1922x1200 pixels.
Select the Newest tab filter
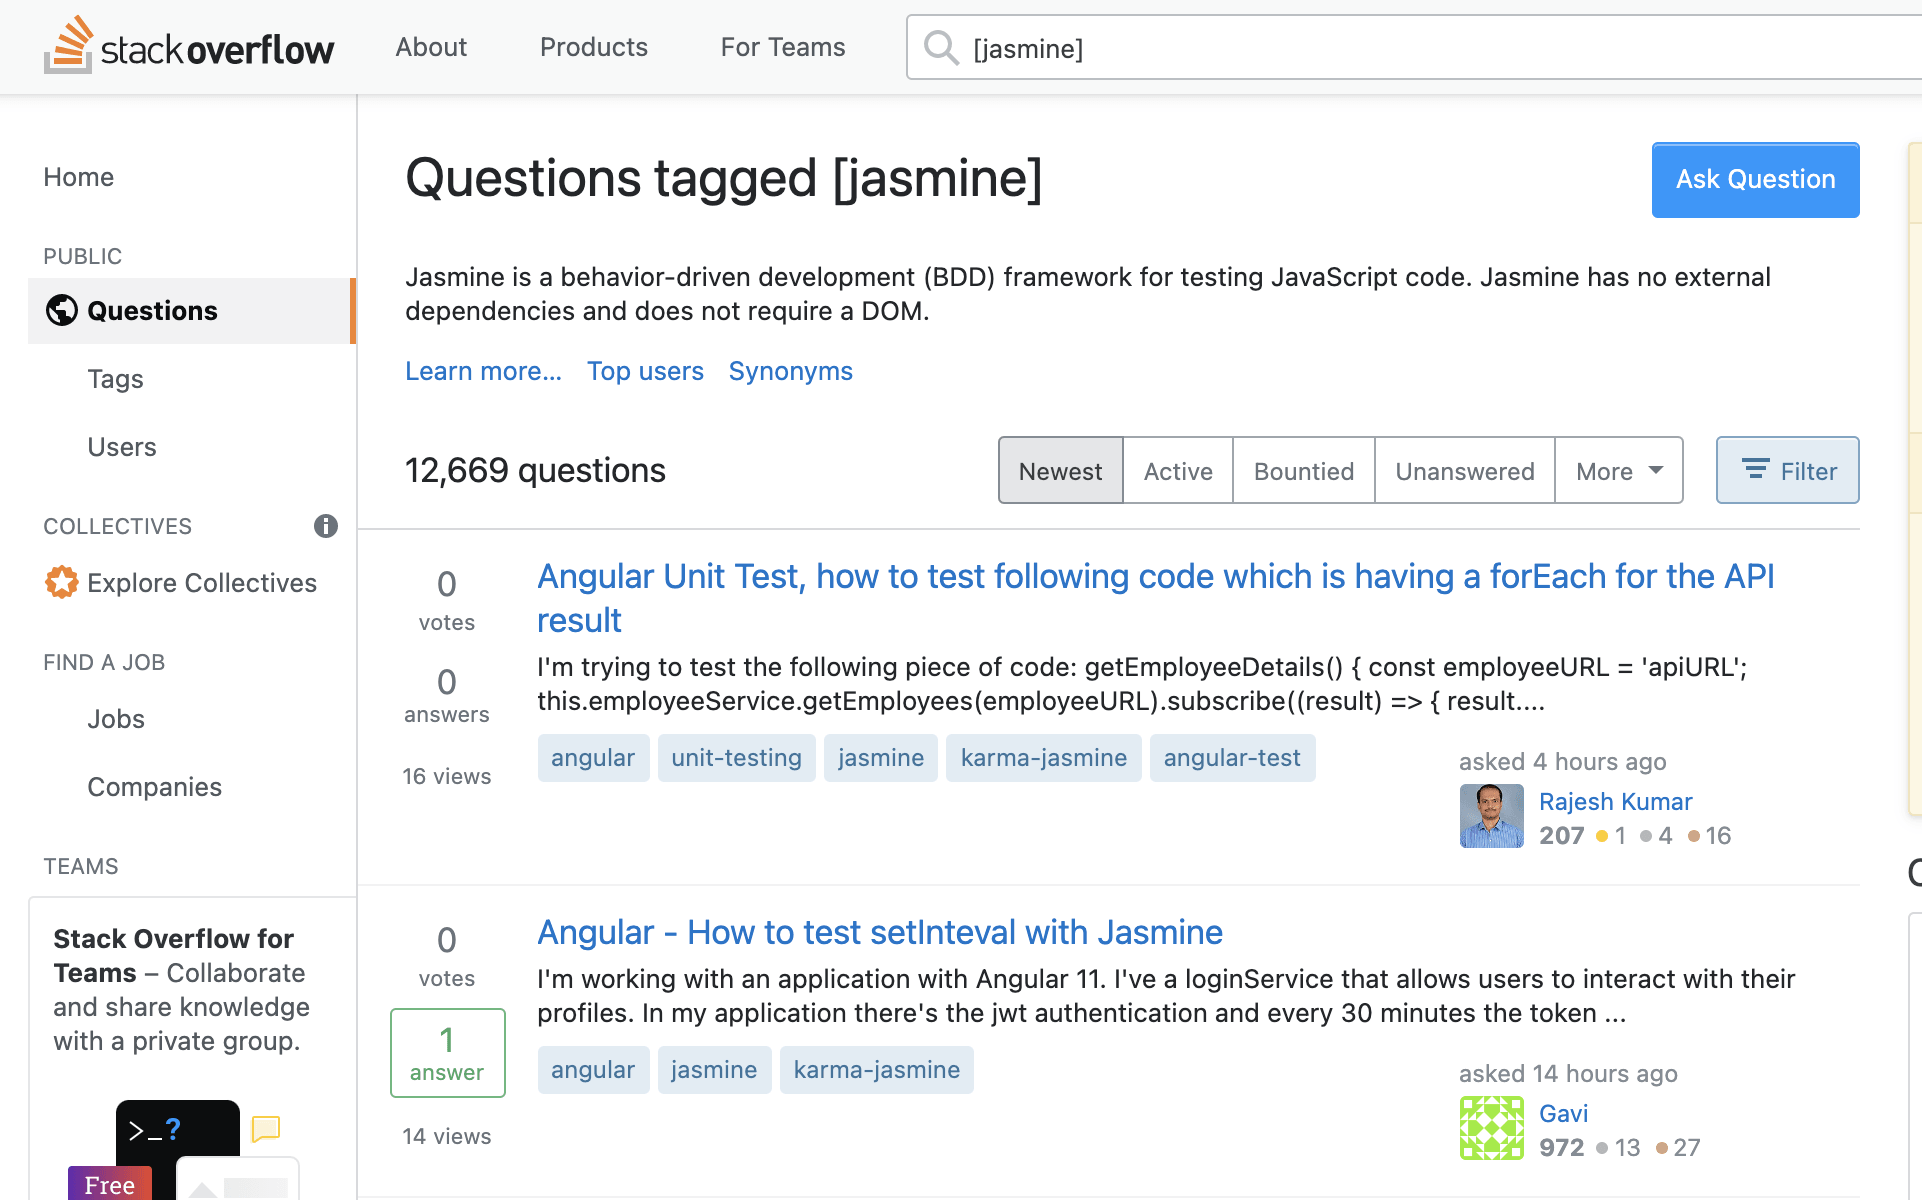point(1060,470)
